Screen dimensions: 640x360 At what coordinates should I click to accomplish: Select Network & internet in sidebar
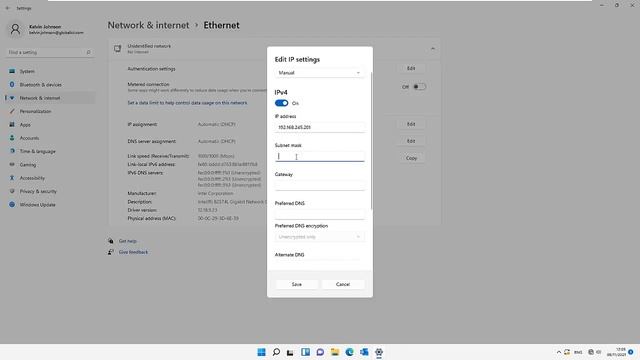50,98
